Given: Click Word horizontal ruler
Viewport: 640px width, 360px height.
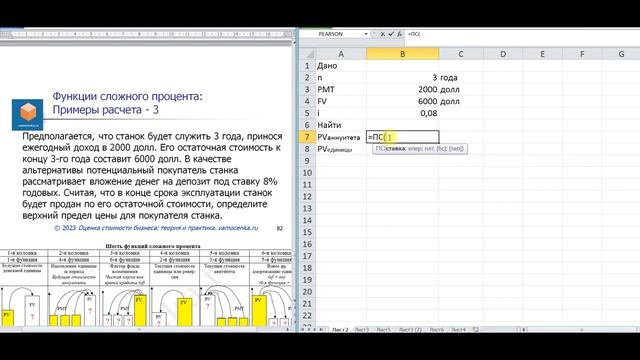Looking at the screenshot, I should point(147,34).
